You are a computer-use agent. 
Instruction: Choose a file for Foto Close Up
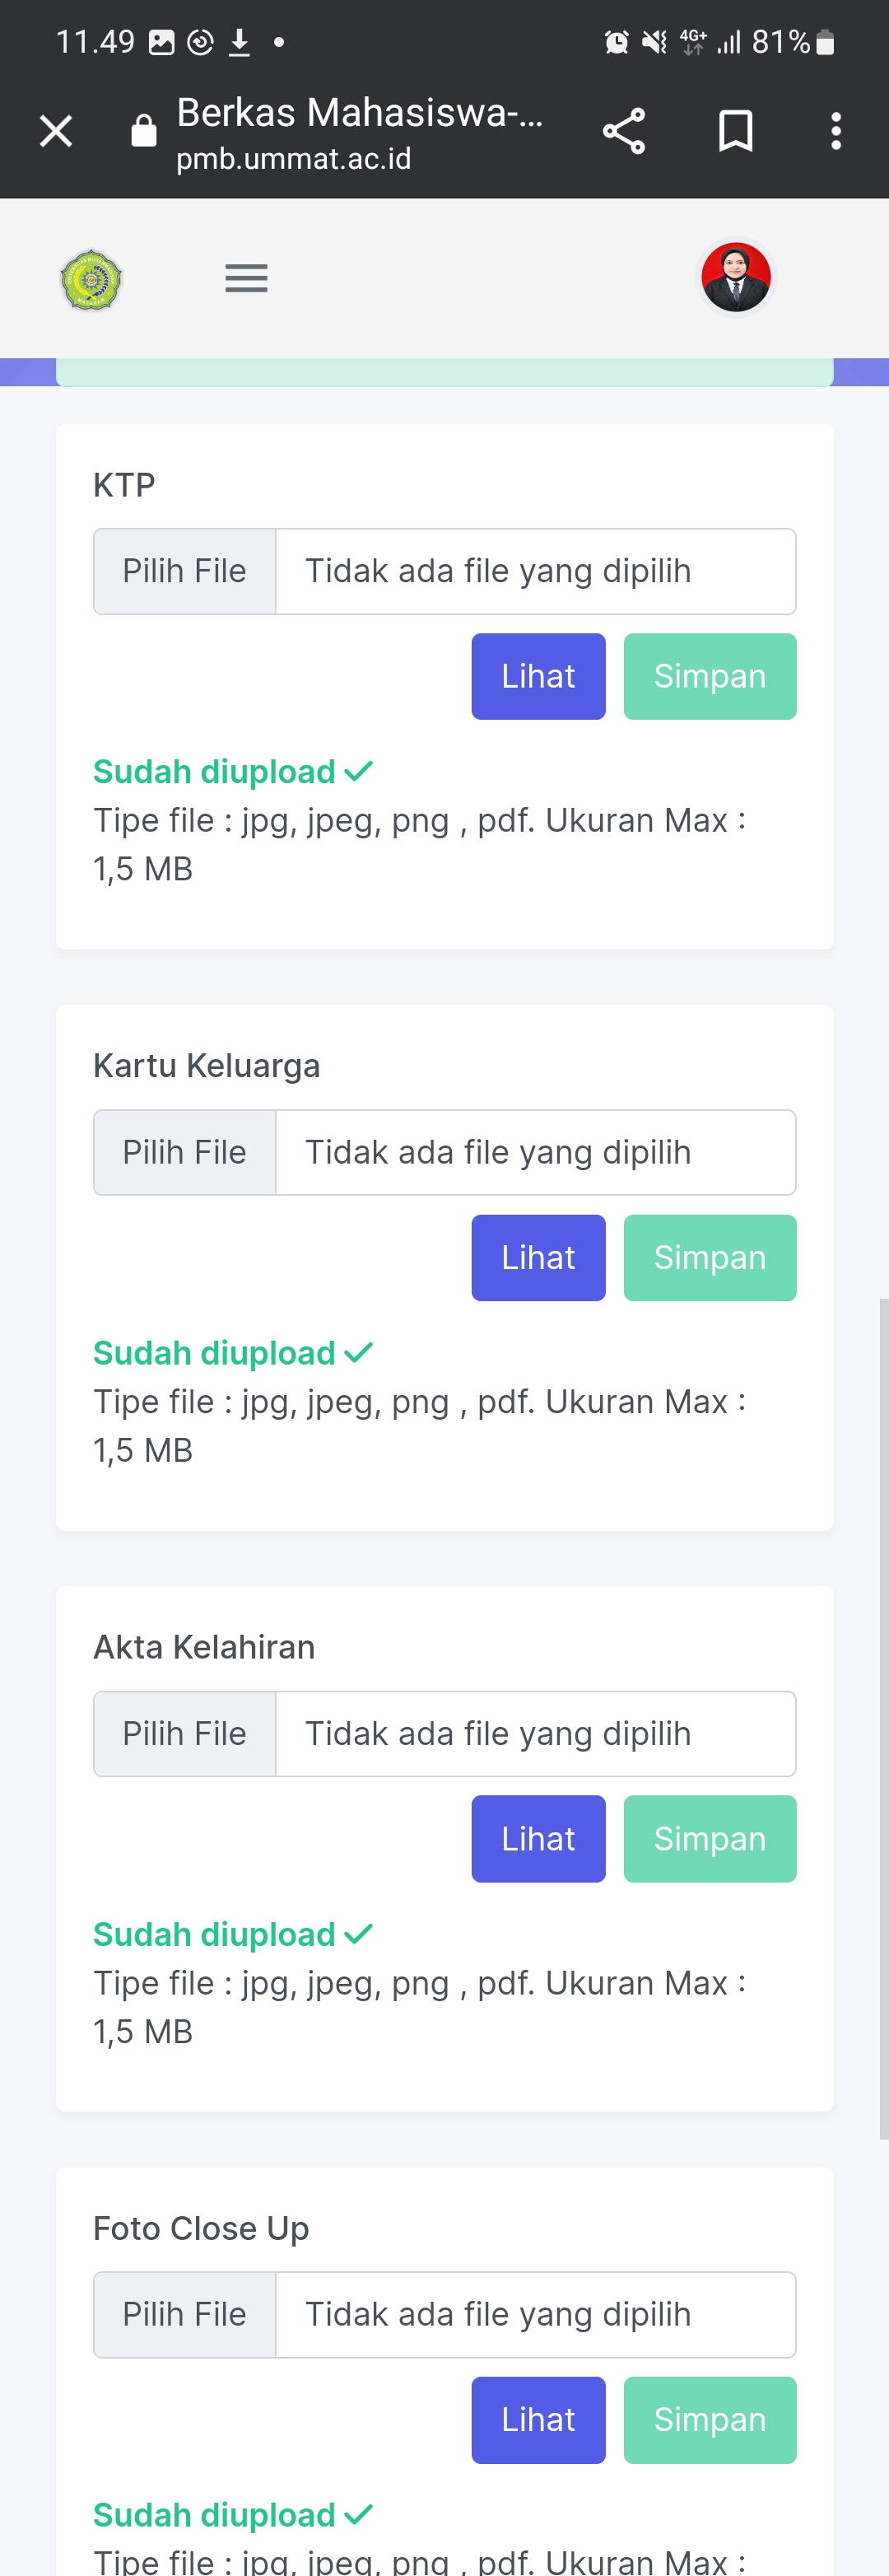point(185,2314)
